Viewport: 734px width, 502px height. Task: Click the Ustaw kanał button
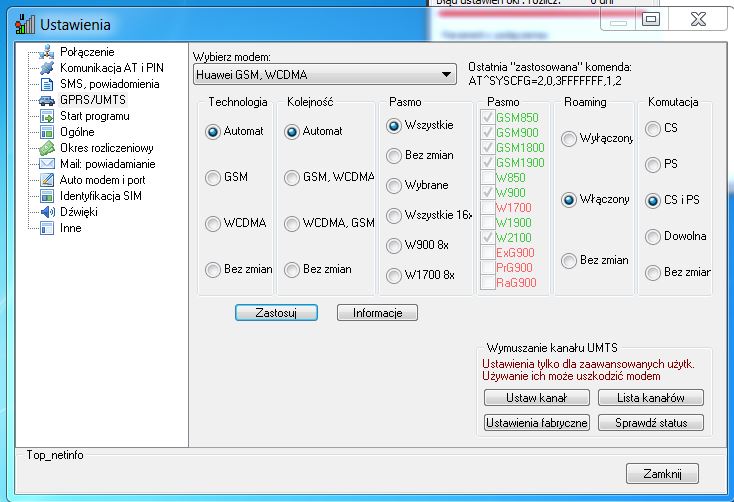tap(536, 398)
